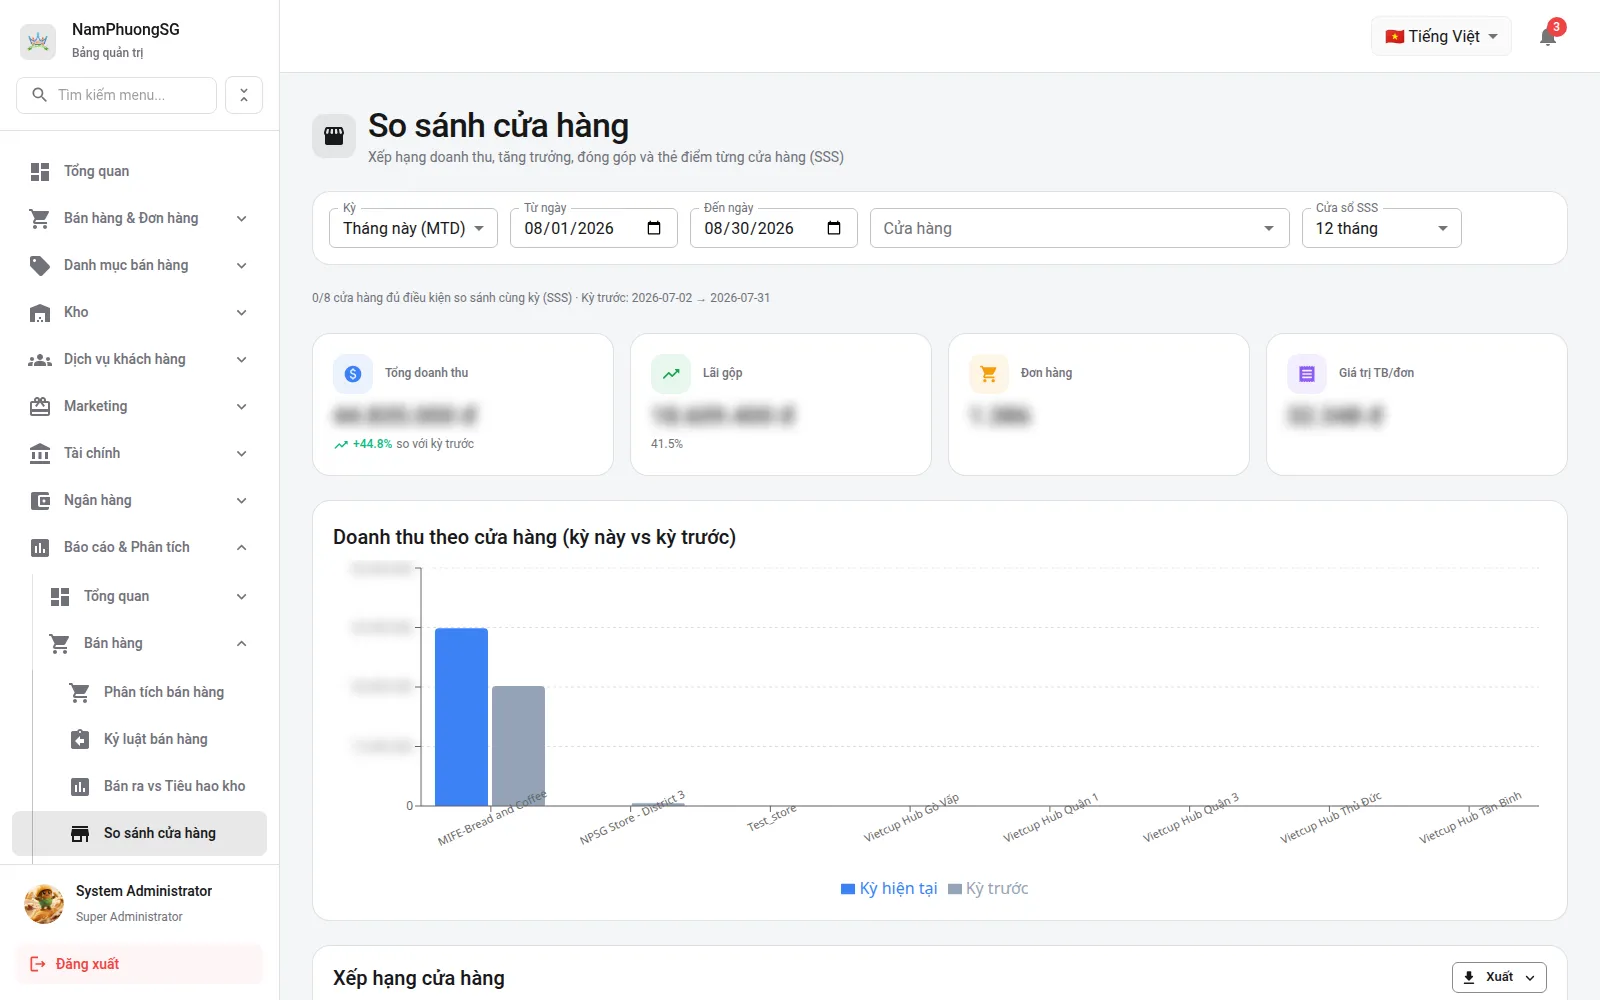Open the Cửa hàng store selector

click(x=1079, y=228)
